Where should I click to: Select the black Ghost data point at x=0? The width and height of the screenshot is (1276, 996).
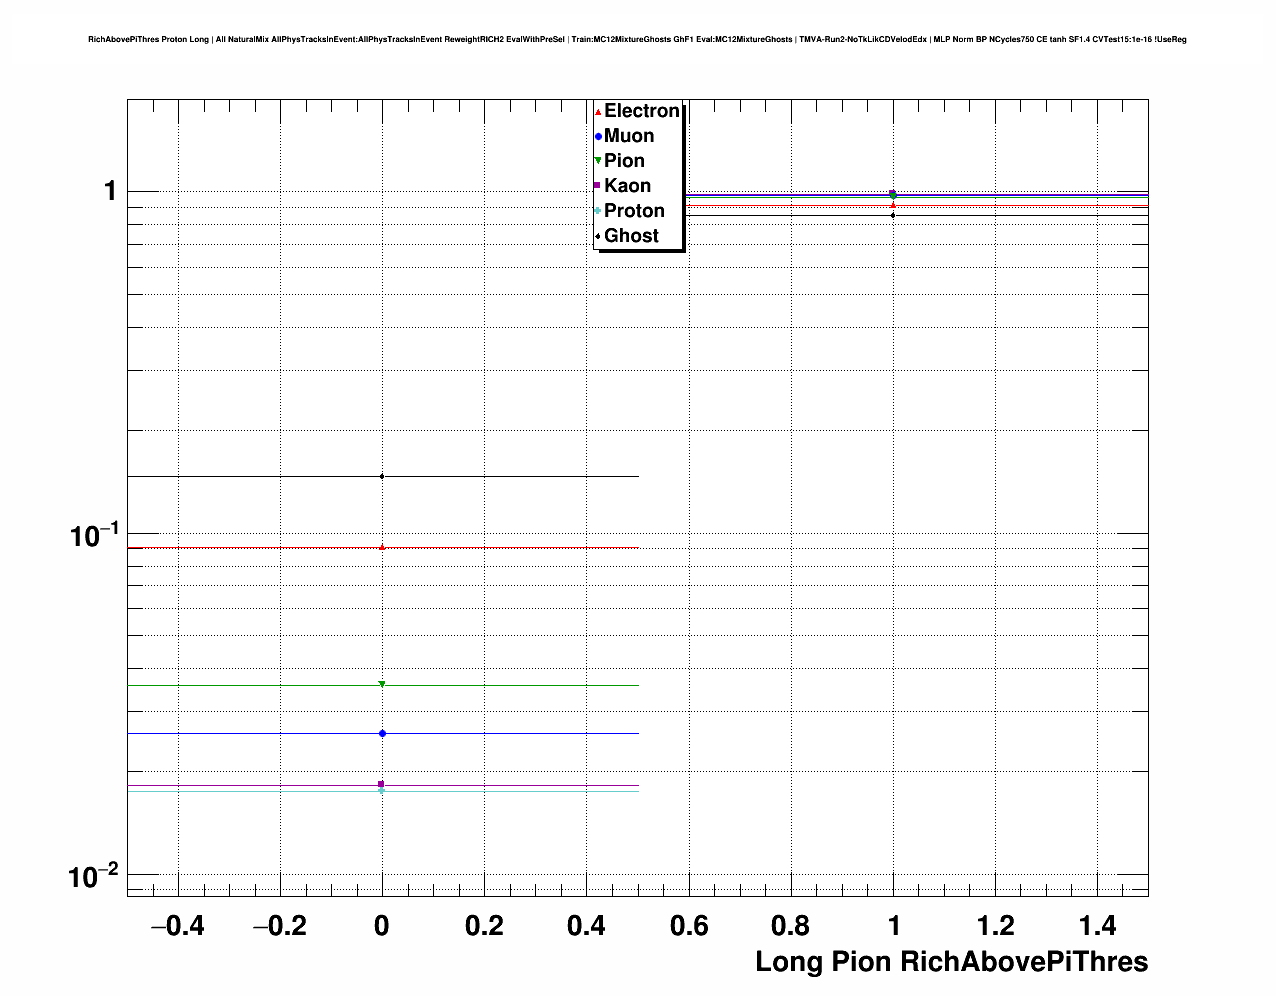click(382, 476)
